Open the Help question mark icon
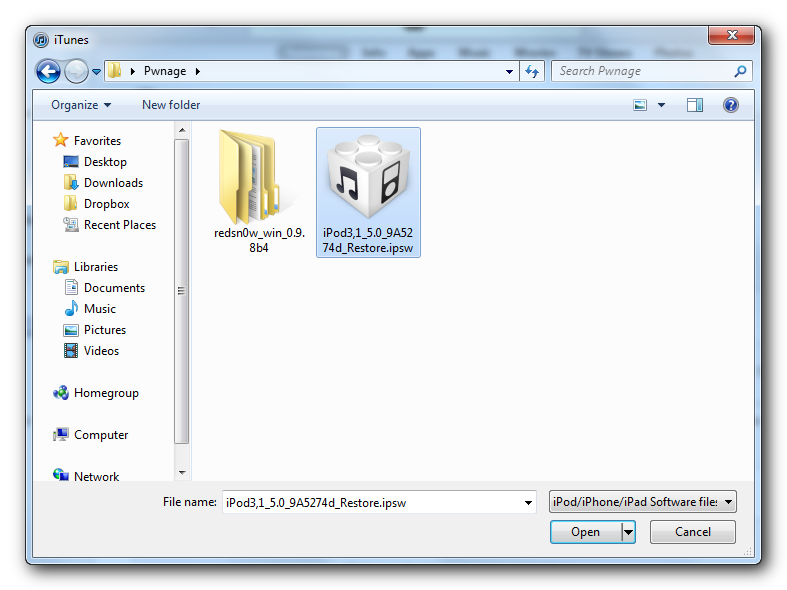The width and height of the screenshot is (787, 590). pyautogui.click(x=731, y=105)
